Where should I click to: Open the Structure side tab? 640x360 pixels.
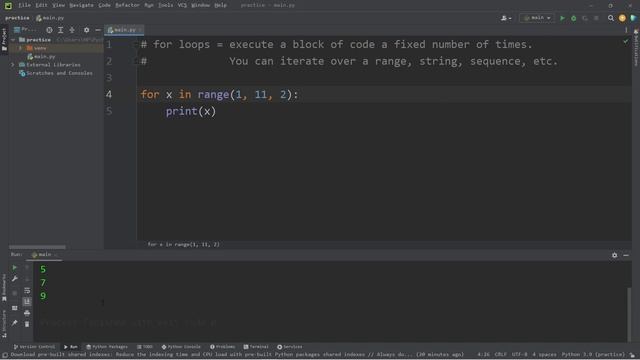pyautogui.click(x=4, y=324)
